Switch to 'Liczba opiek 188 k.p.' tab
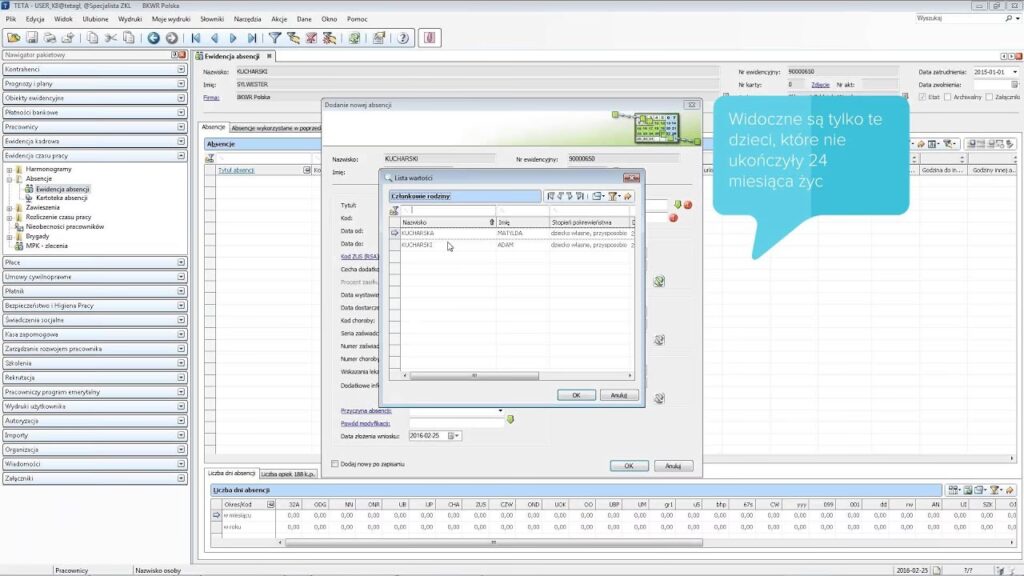This screenshot has width=1024, height=576. click(288, 473)
